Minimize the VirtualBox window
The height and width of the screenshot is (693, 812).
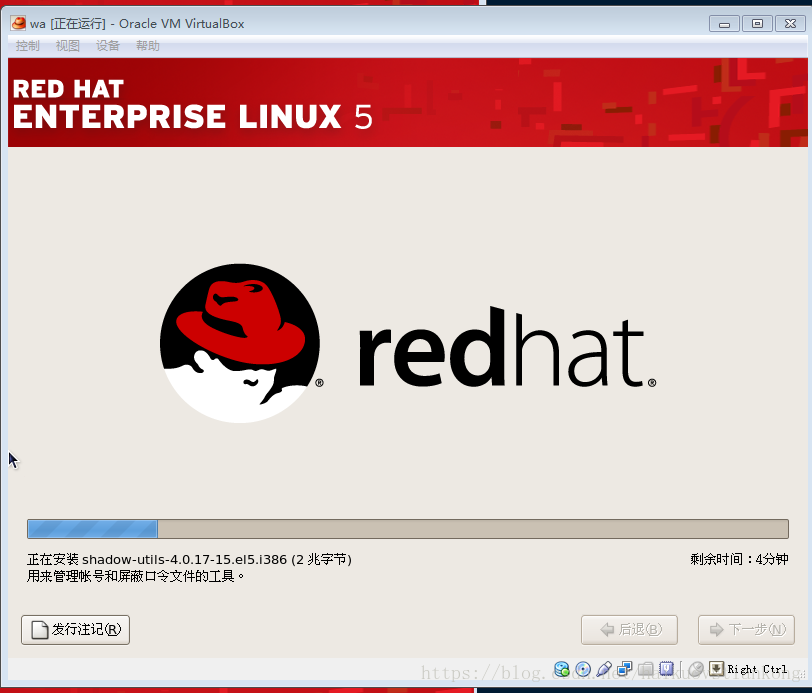point(724,24)
